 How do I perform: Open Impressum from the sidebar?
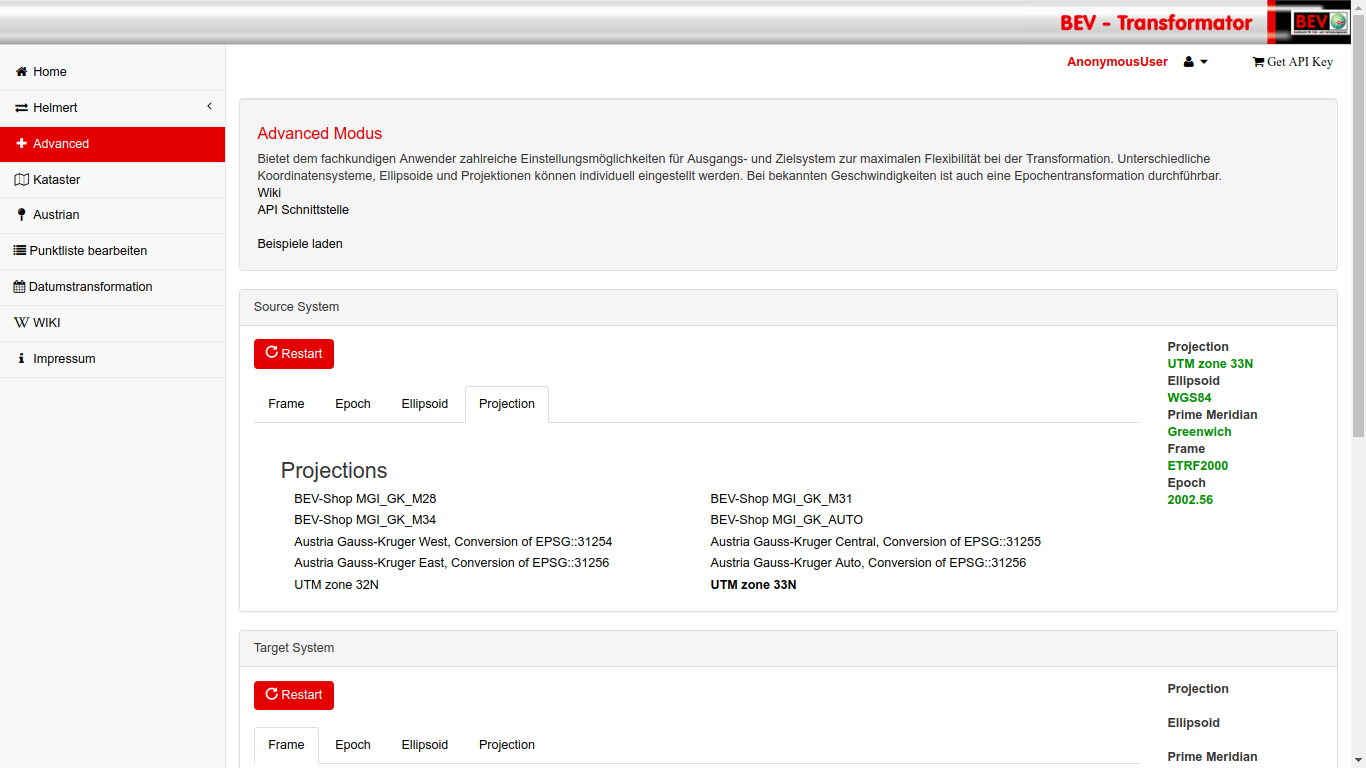tap(112, 359)
